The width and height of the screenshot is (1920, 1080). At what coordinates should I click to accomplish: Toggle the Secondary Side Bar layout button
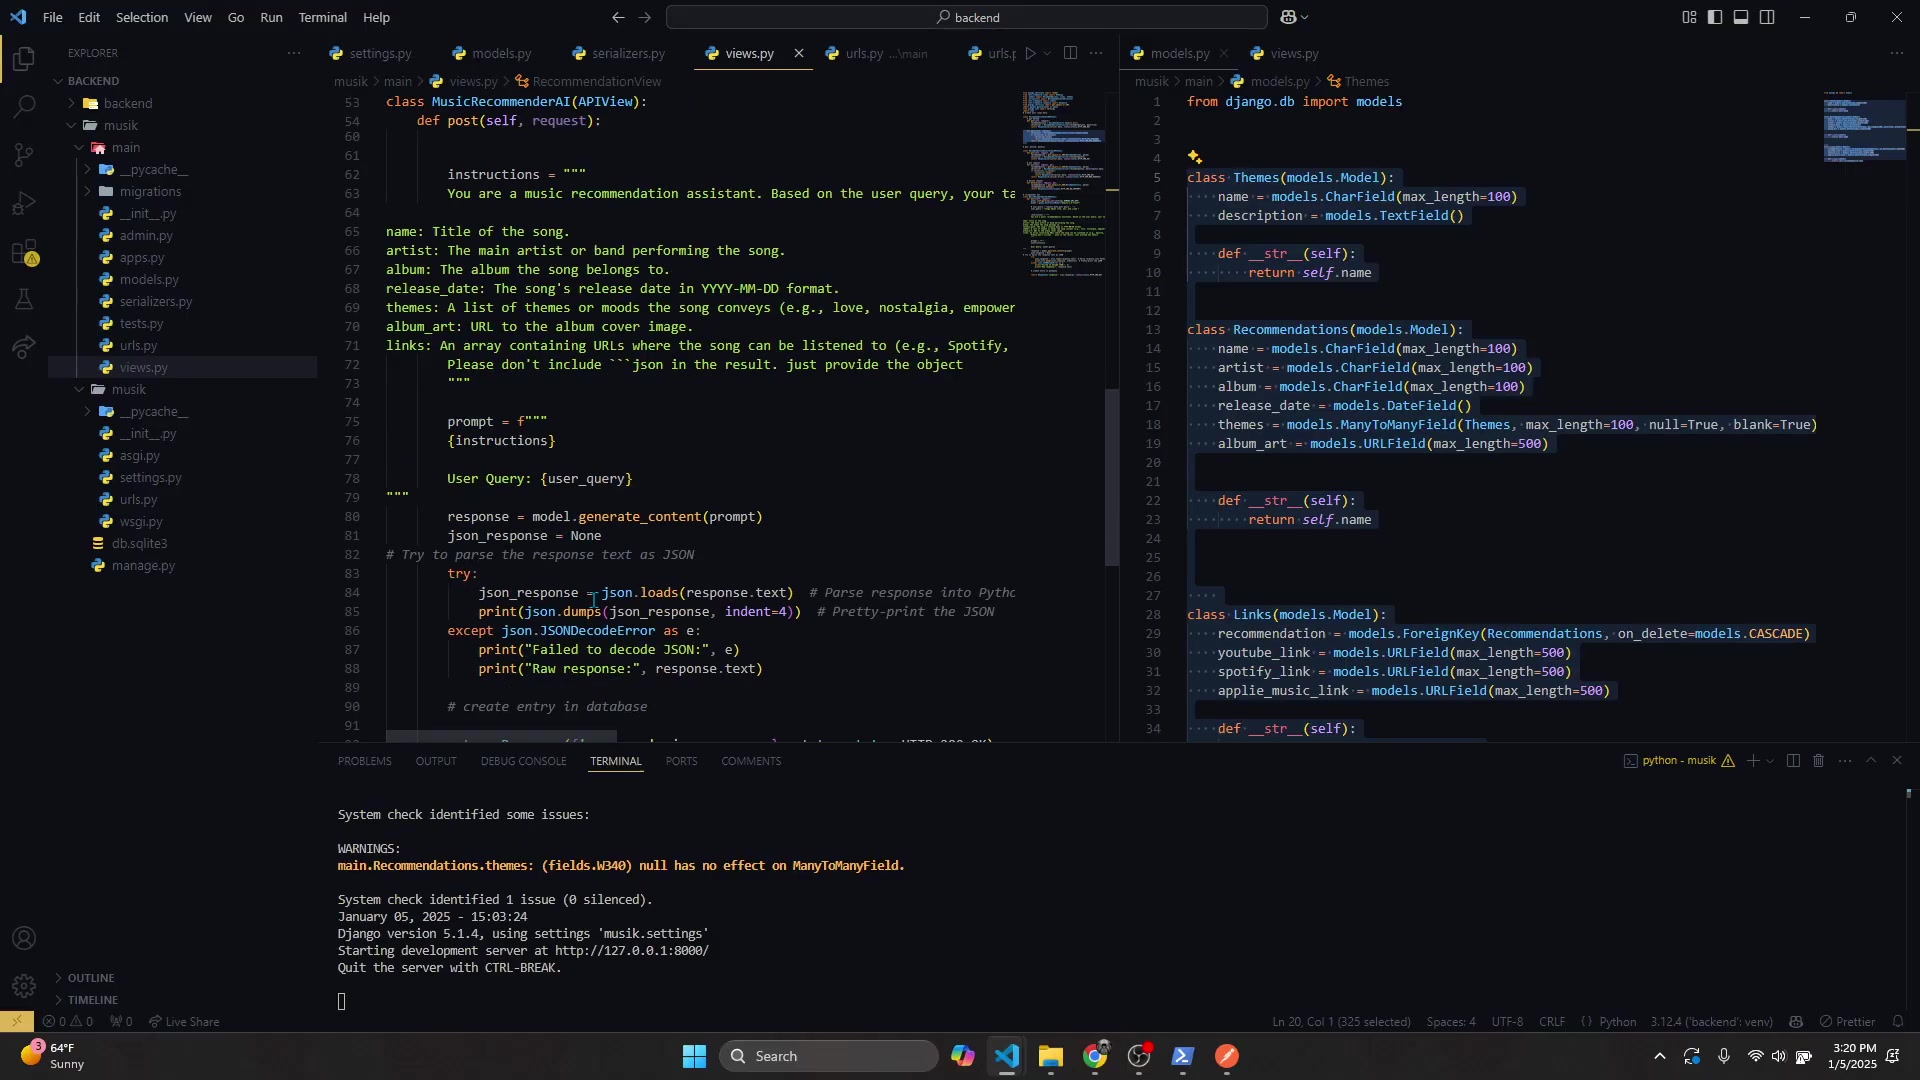[x=1767, y=17]
